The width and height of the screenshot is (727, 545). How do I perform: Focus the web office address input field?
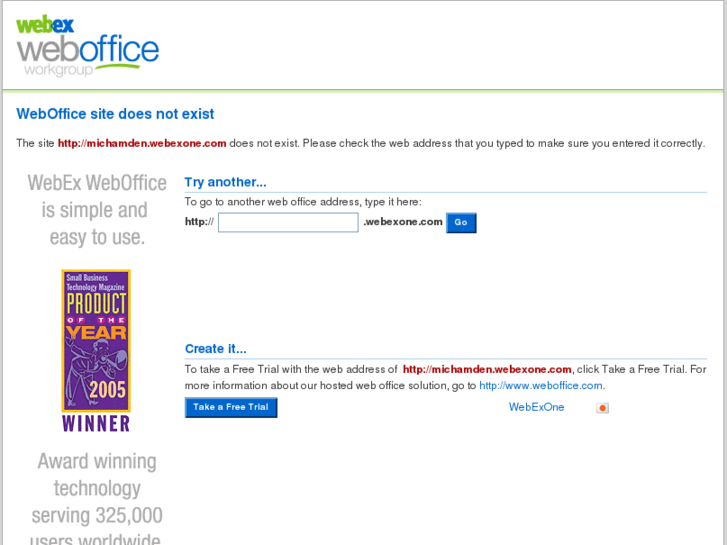click(288, 222)
